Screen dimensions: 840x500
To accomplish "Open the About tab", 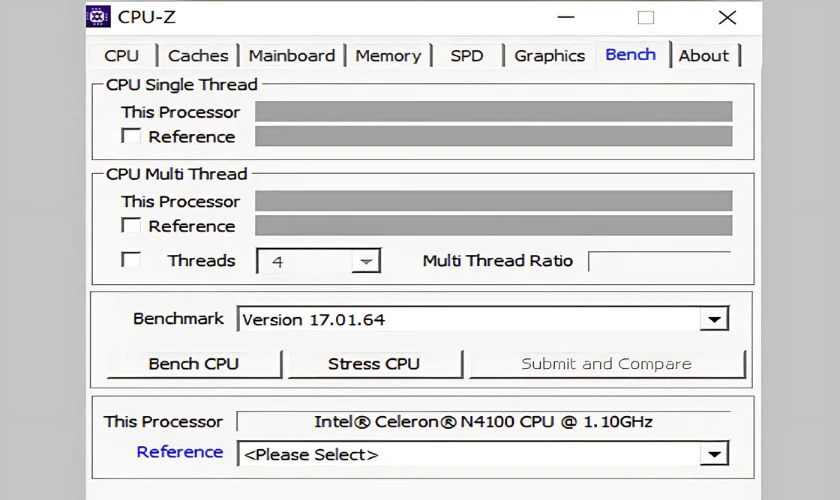I will pos(703,56).
